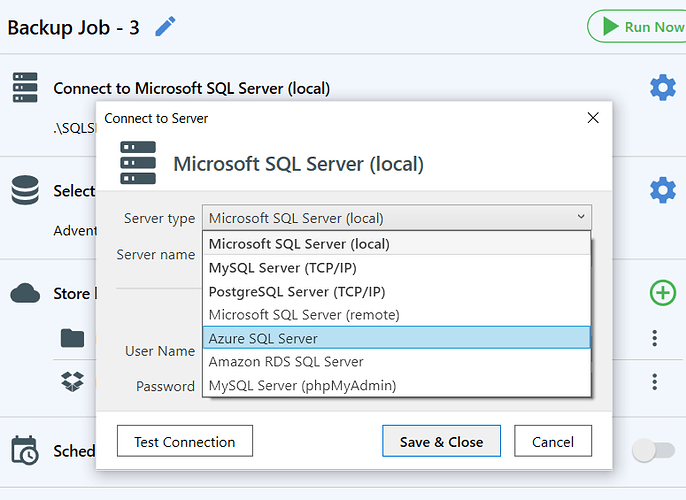Close the Connect to Server dialog

point(593,118)
